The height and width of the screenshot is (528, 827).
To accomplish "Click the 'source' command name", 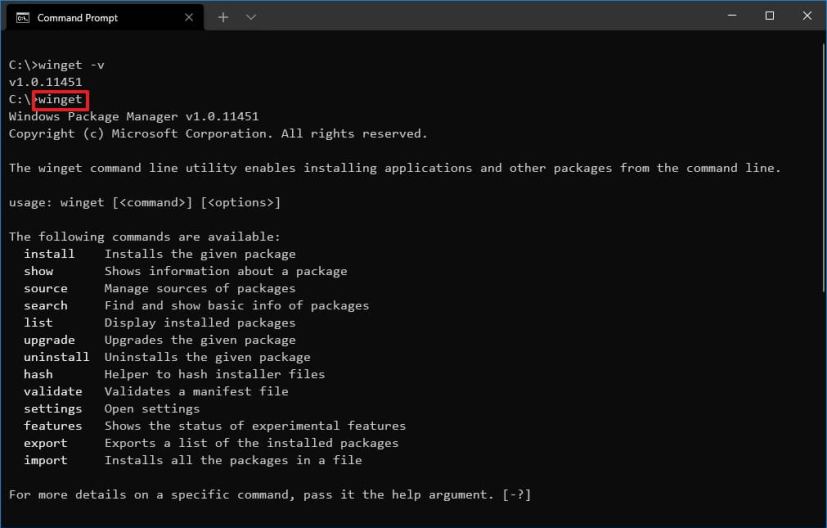I will [45, 289].
